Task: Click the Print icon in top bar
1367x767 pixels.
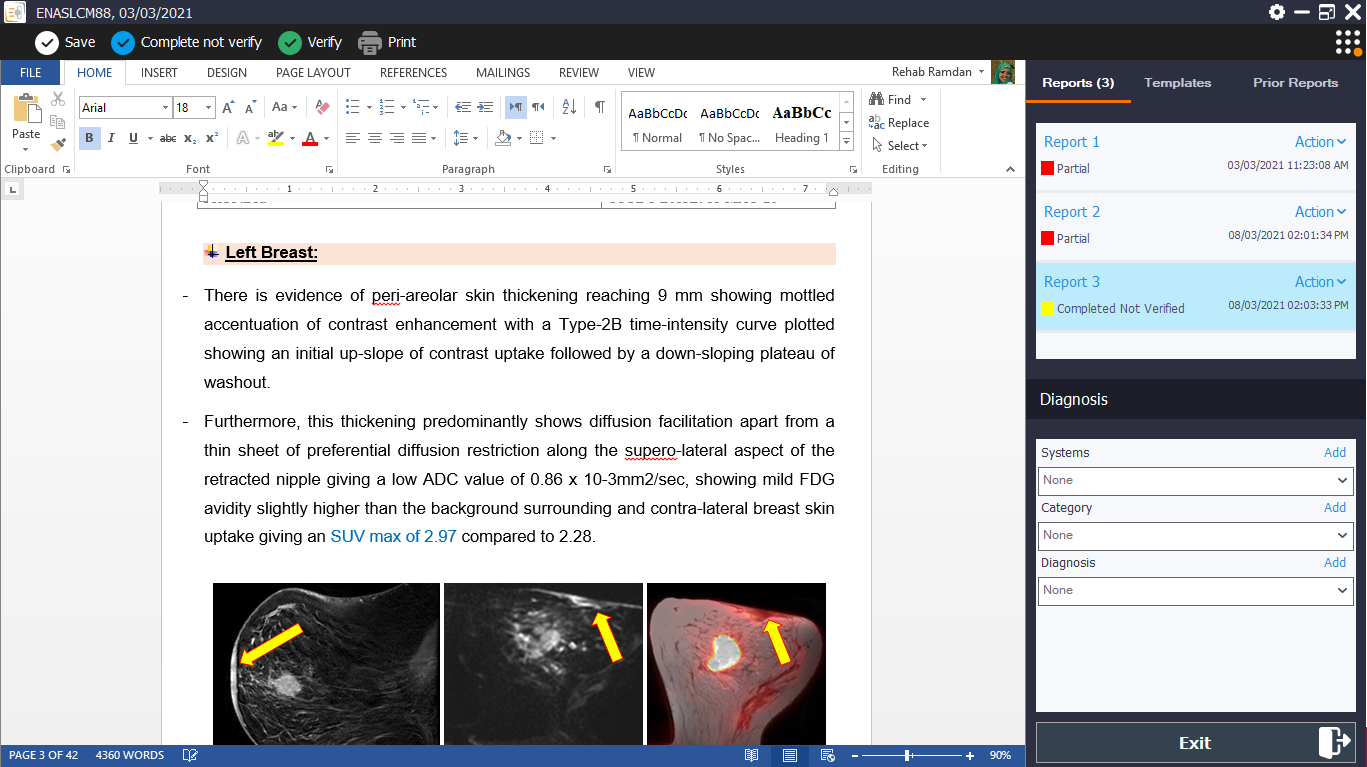Action: [x=370, y=42]
